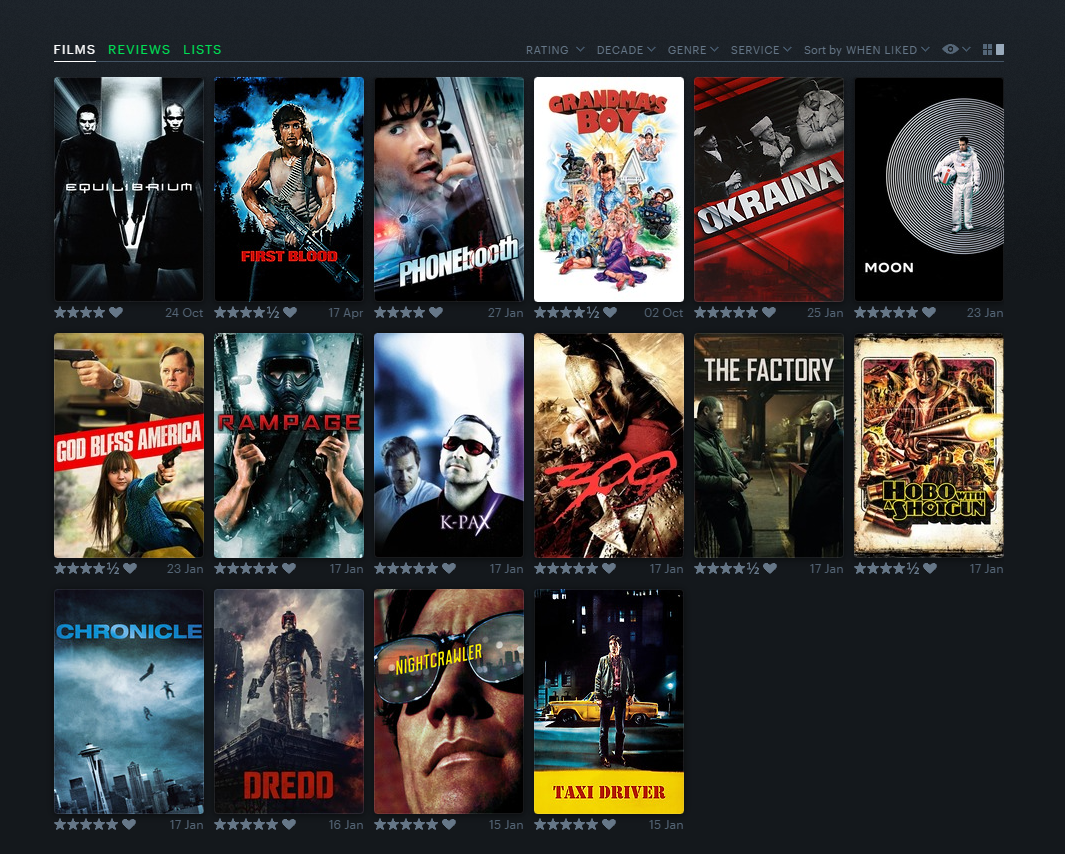The image size is (1065, 854).
Task: Open the First Blood poster
Action: pos(289,189)
